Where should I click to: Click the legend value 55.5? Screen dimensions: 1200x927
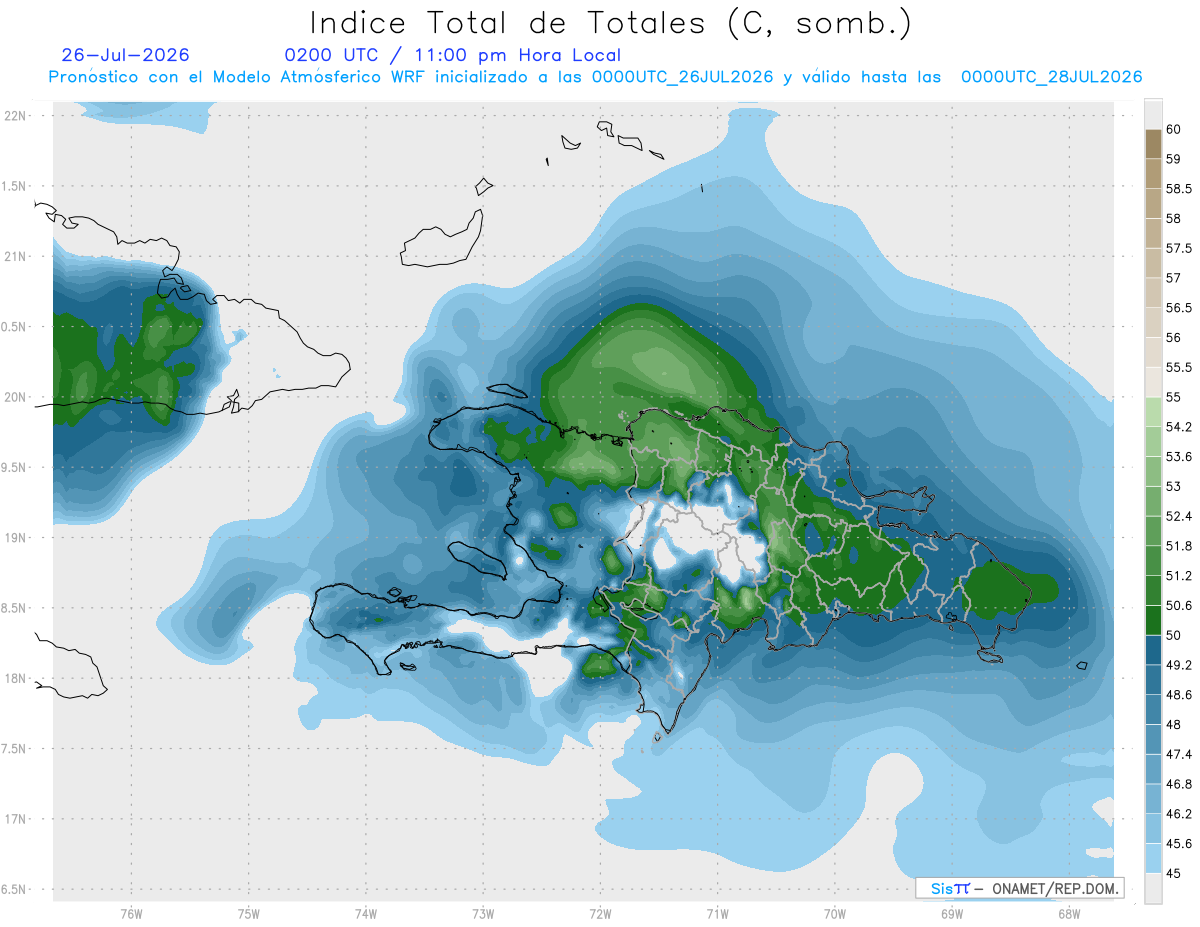pyautogui.click(x=1180, y=367)
